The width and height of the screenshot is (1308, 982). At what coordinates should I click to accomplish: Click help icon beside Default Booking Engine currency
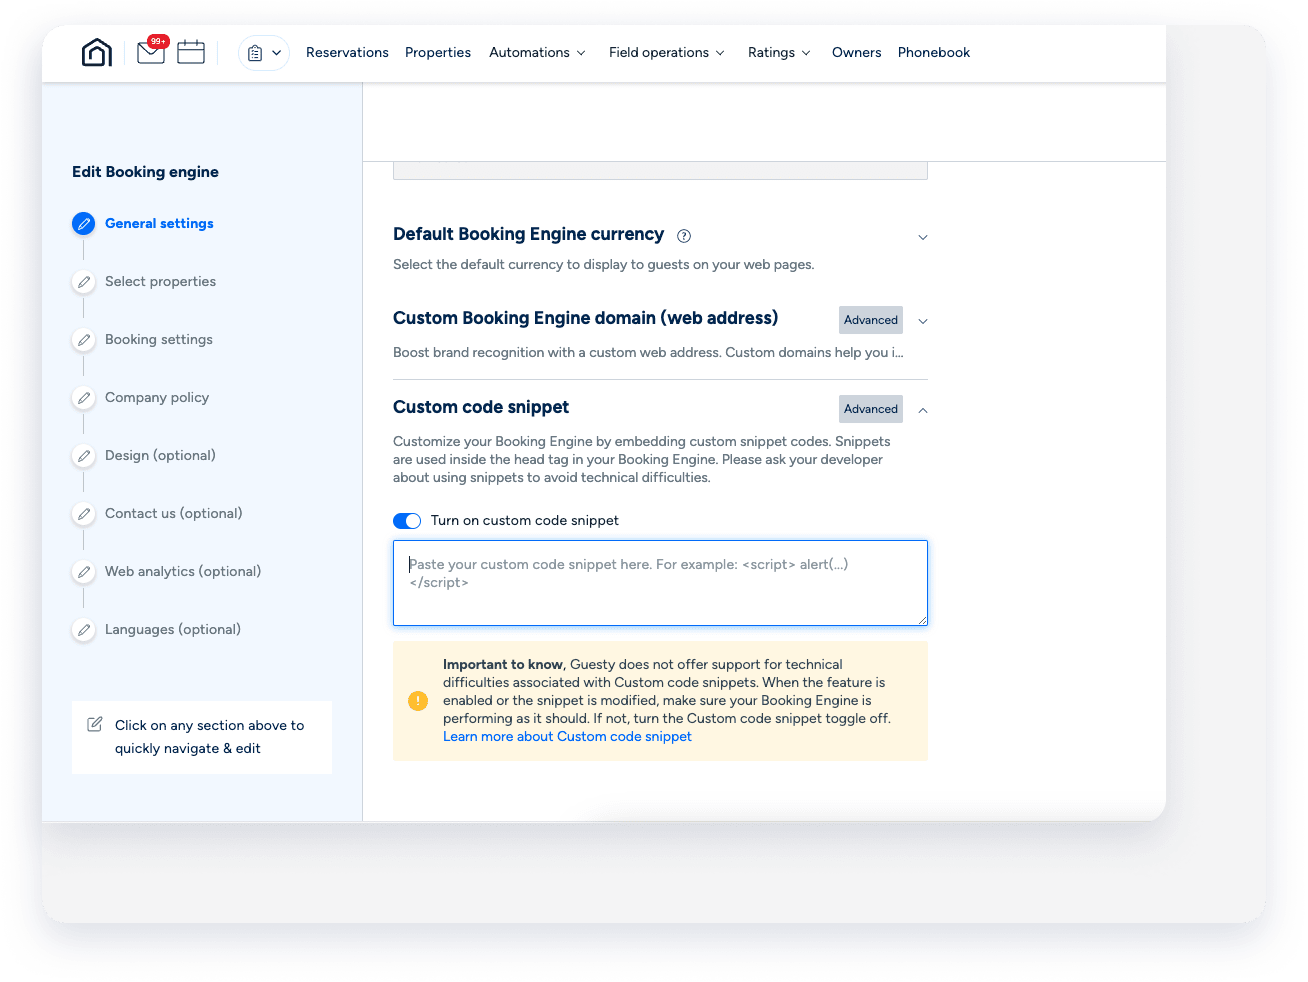tap(684, 236)
